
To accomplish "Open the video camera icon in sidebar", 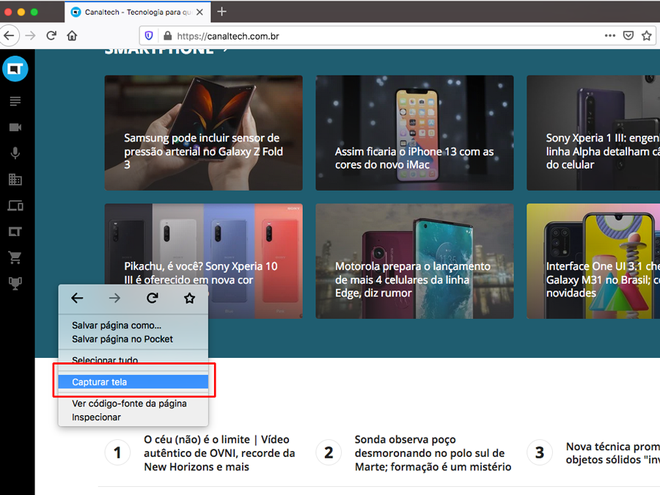I will click(x=15, y=127).
